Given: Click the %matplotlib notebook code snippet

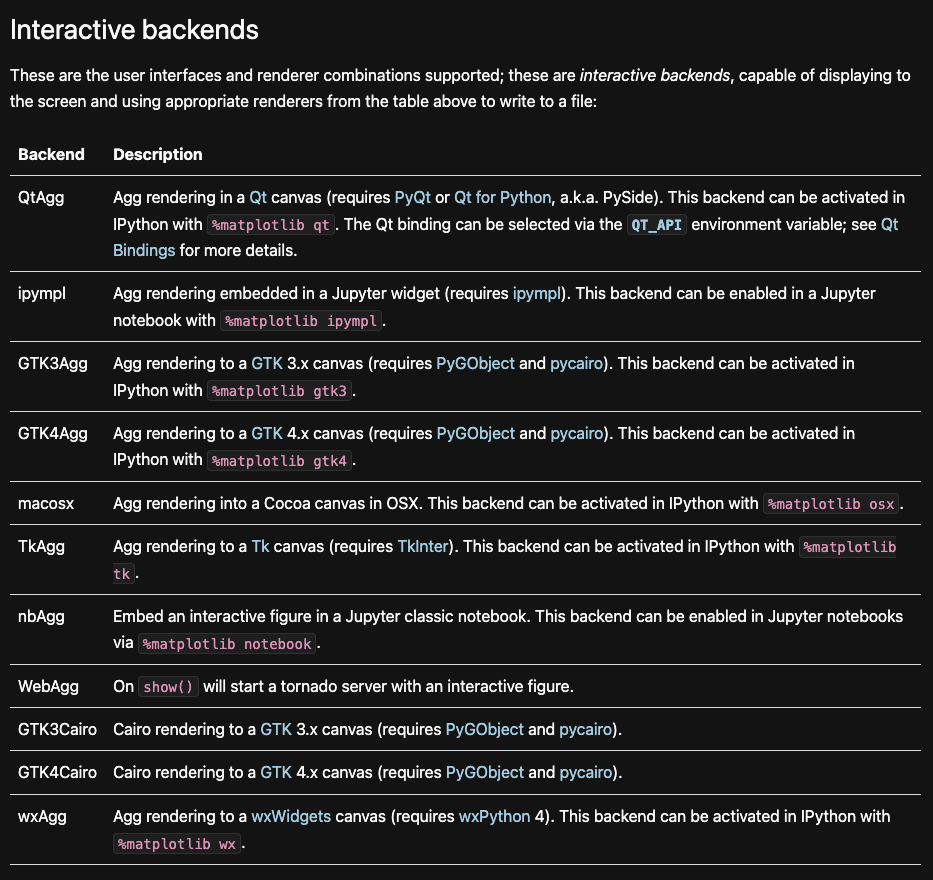Looking at the screenshot, I should coord(227,644).
